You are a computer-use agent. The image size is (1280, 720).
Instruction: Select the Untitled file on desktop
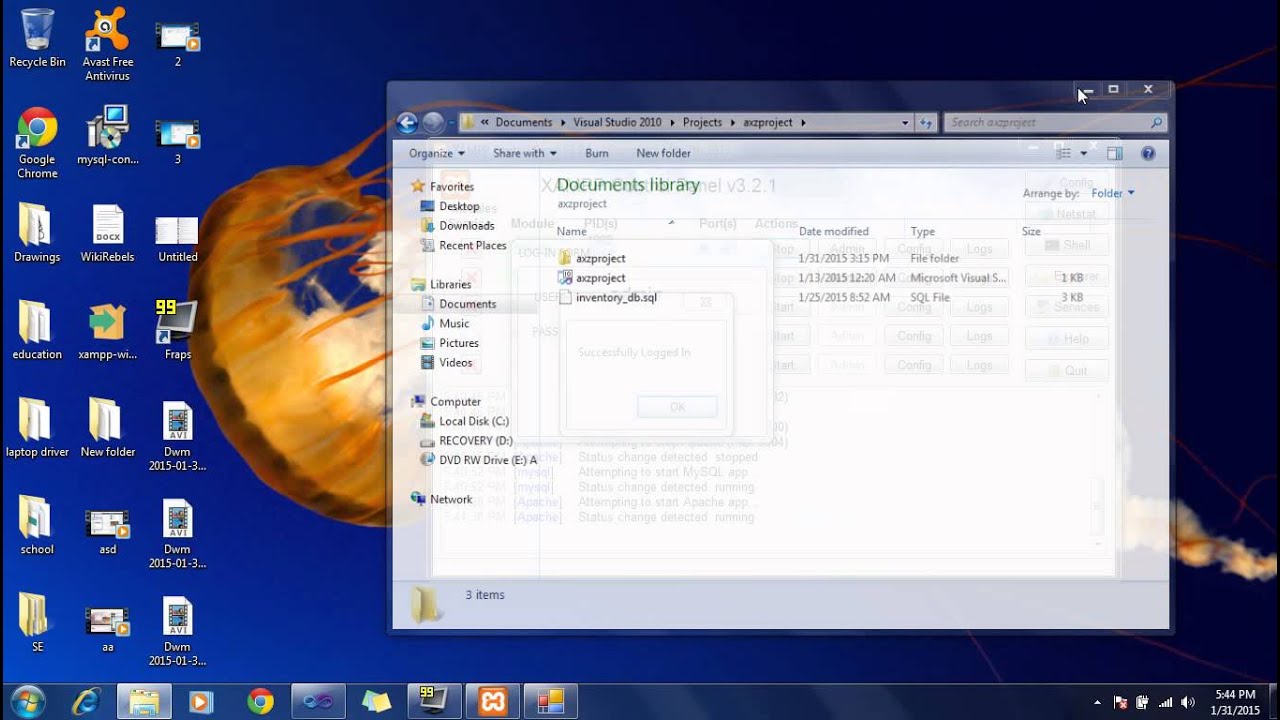[x=177, y=238]
